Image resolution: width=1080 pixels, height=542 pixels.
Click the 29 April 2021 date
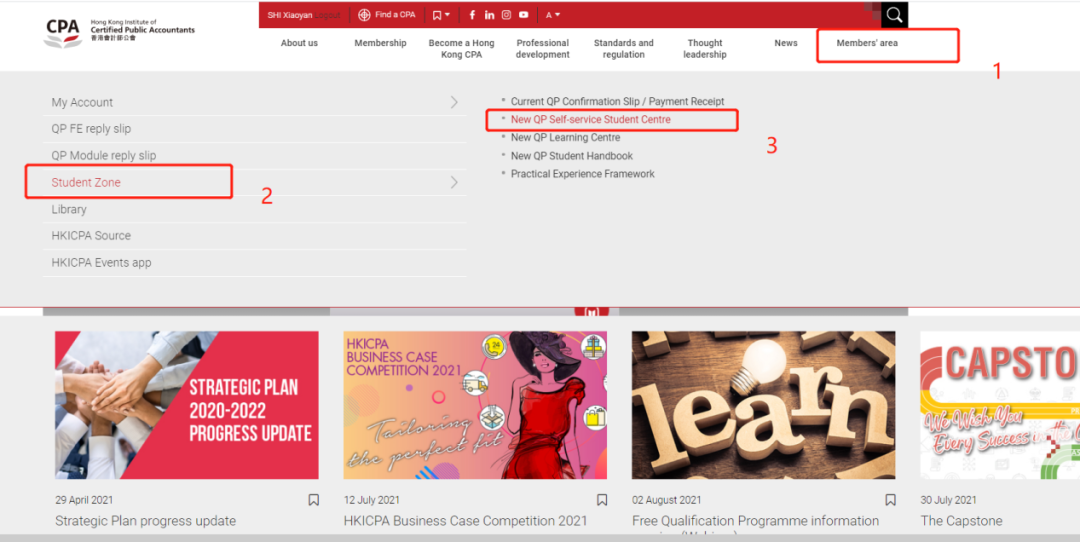coord(84,500)
